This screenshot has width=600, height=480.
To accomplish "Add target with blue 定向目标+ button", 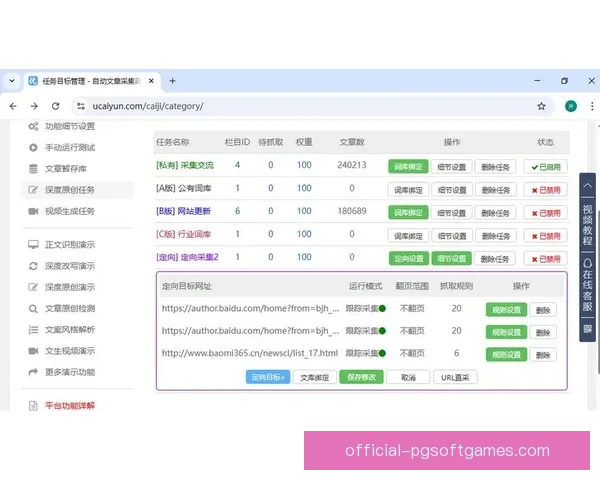I will [x=268, y=377].
